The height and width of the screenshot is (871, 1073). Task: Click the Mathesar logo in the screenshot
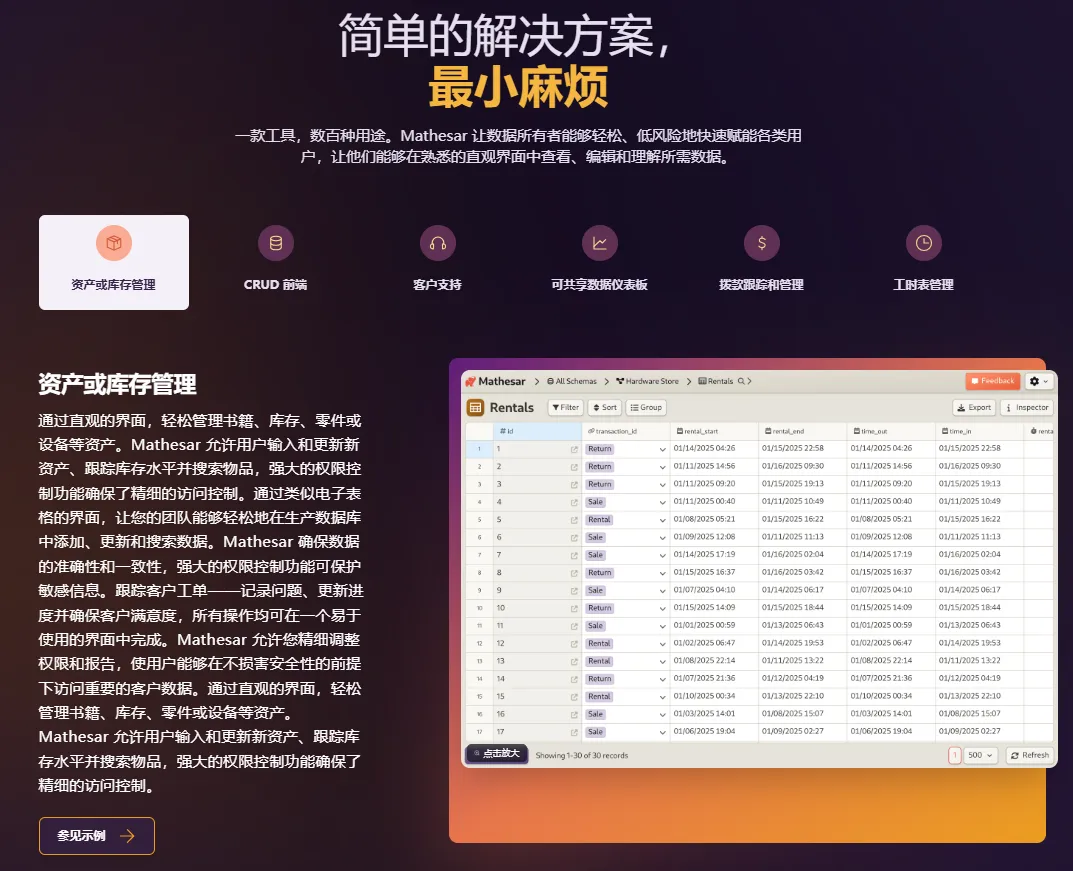pos(495,381)
